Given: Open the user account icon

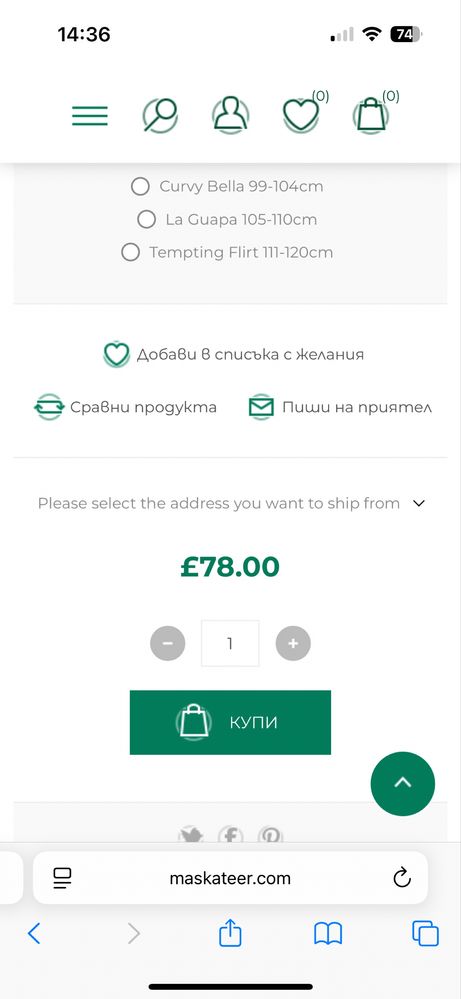Looking at the screenshot, I should click(x=230, y=115).
